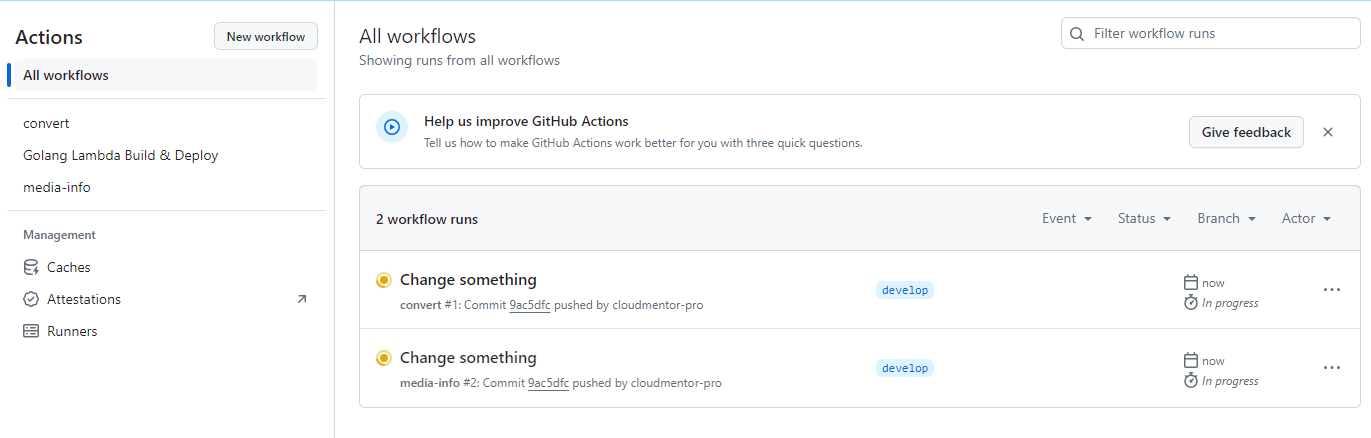This screenshot has width=1371, height=438.
Task: Open Golang Lambda Build & Deploy workflow
Action: (120, 155)
